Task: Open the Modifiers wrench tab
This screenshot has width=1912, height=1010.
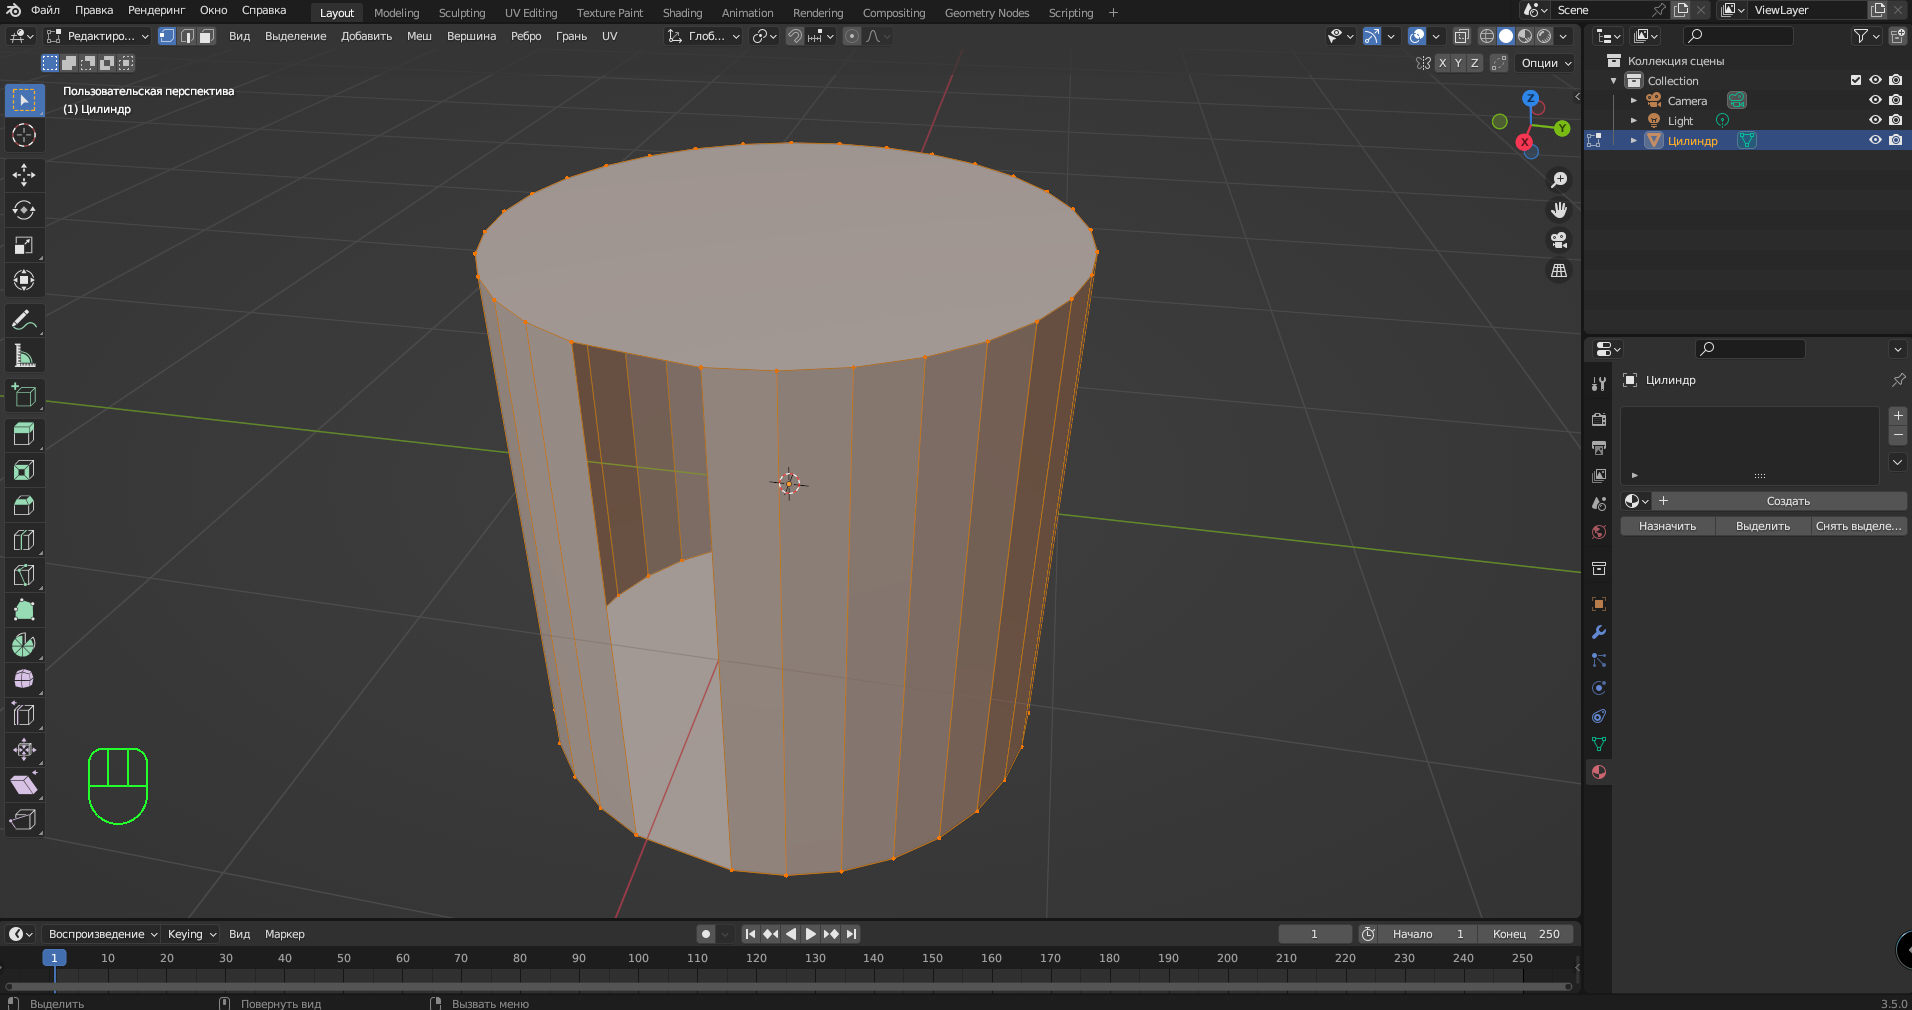Action: [x=1599, y=632]
